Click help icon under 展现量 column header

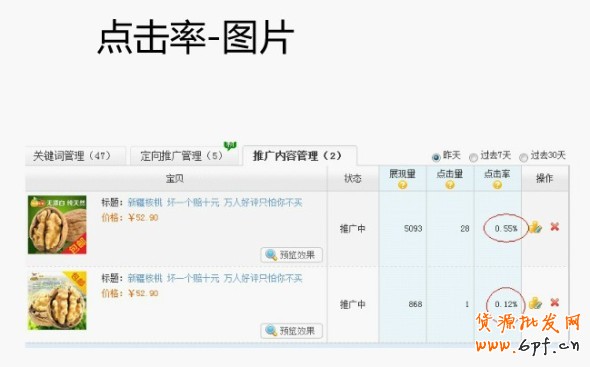tap(402, 185)
